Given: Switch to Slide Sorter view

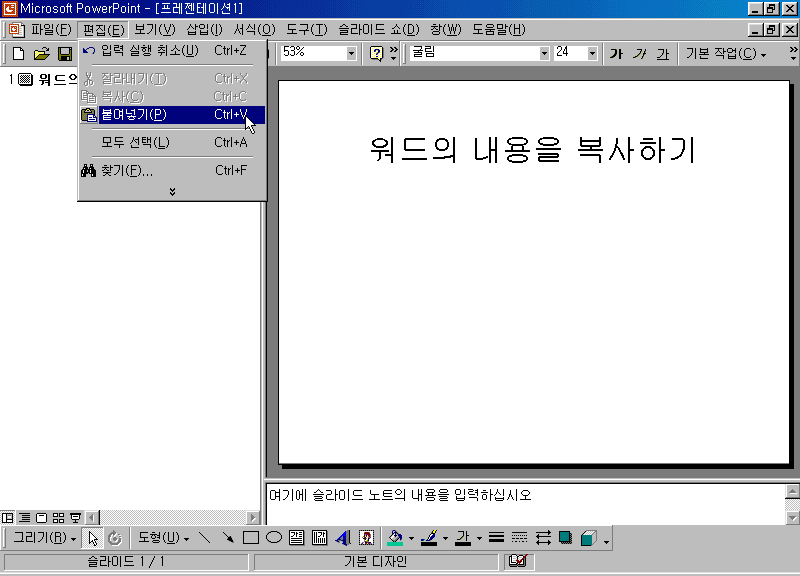Looking at the screenshot, I should click(x=59, y=518).
